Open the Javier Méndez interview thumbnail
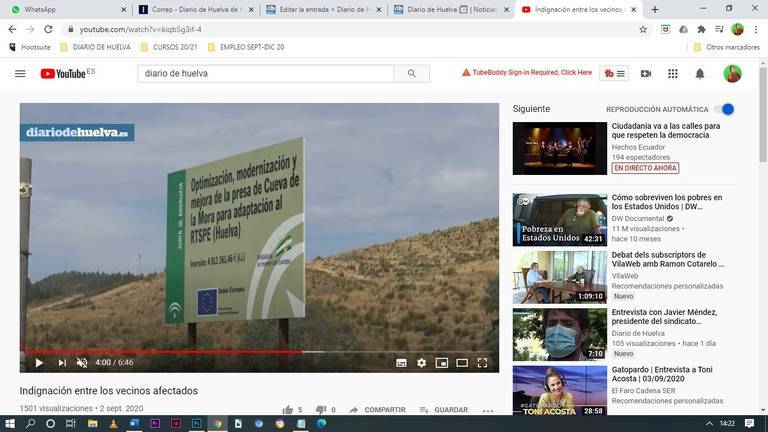Viewport: 768px width, 432px height. coord(559,334)
